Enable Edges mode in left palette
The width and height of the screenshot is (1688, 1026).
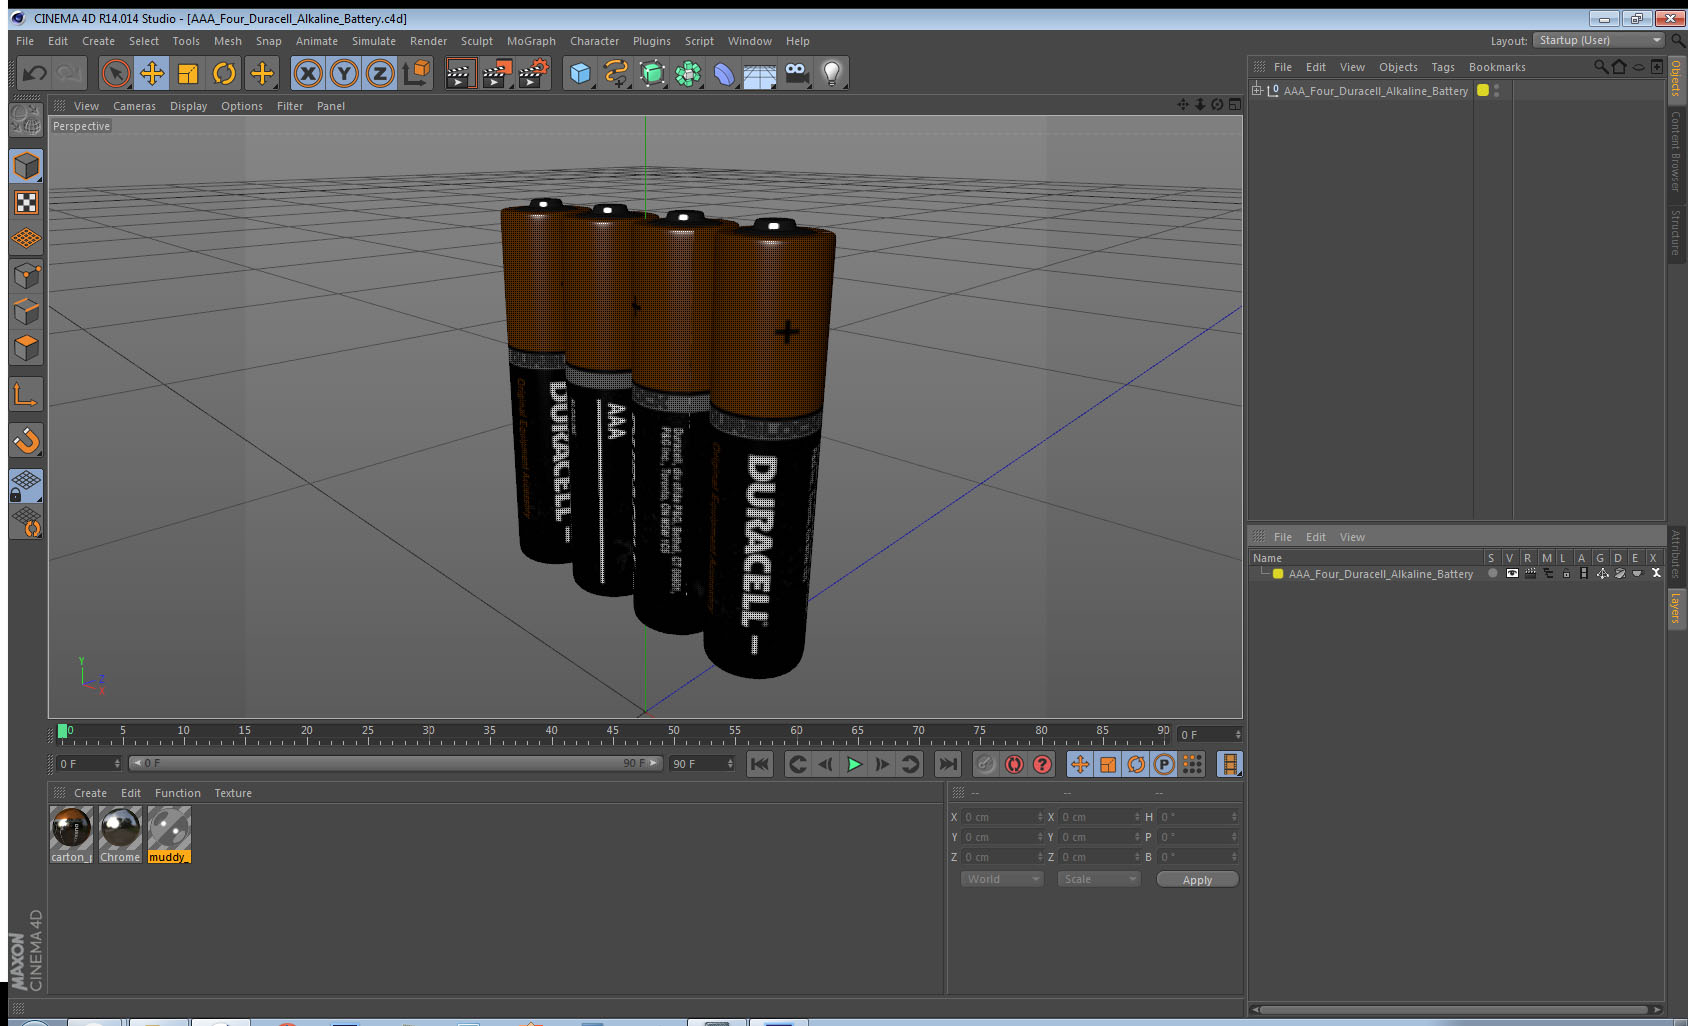[x=26, y=312]
